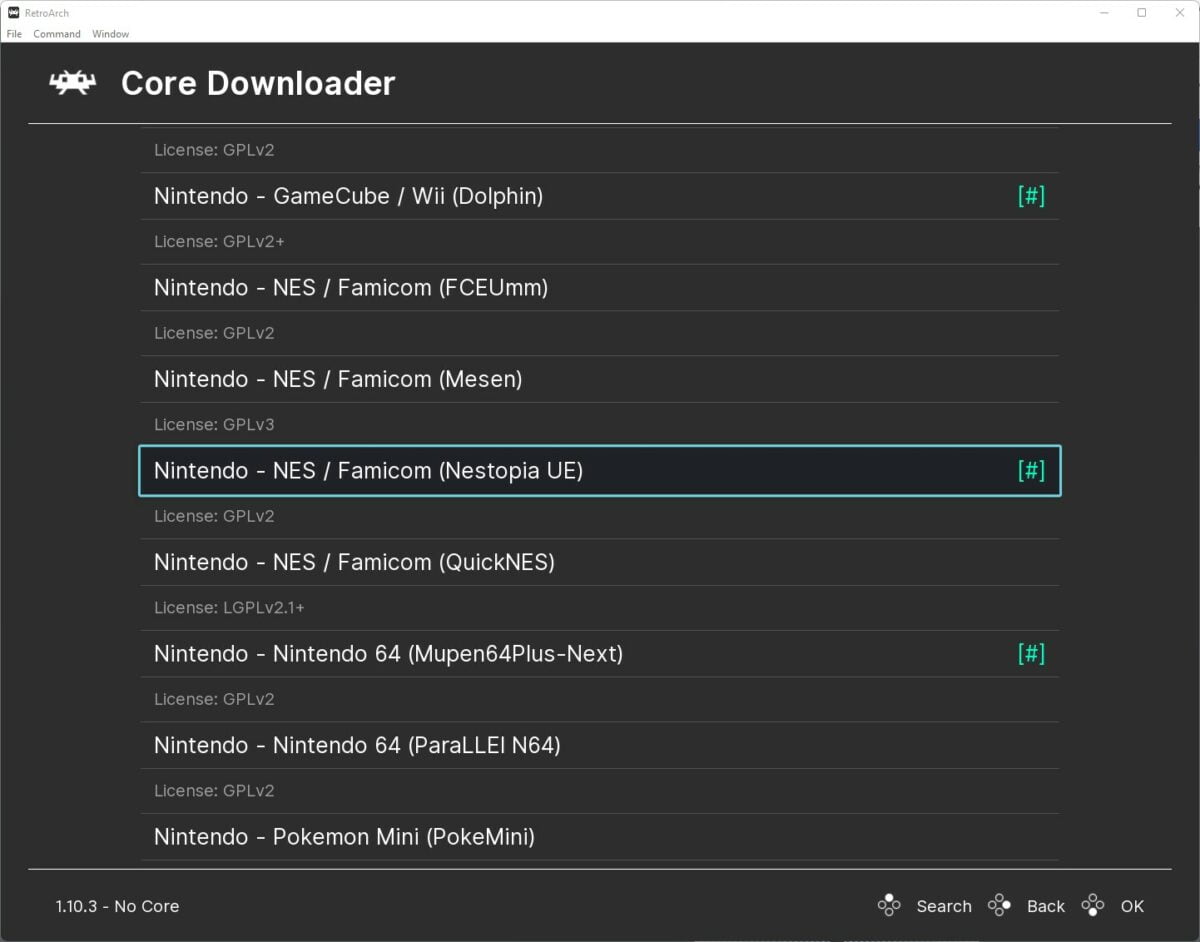This screenshot has height=942, width=1200.
Task: Click the [#] installed marker on Dolphin core
Action: click(x=1031, y=196)
